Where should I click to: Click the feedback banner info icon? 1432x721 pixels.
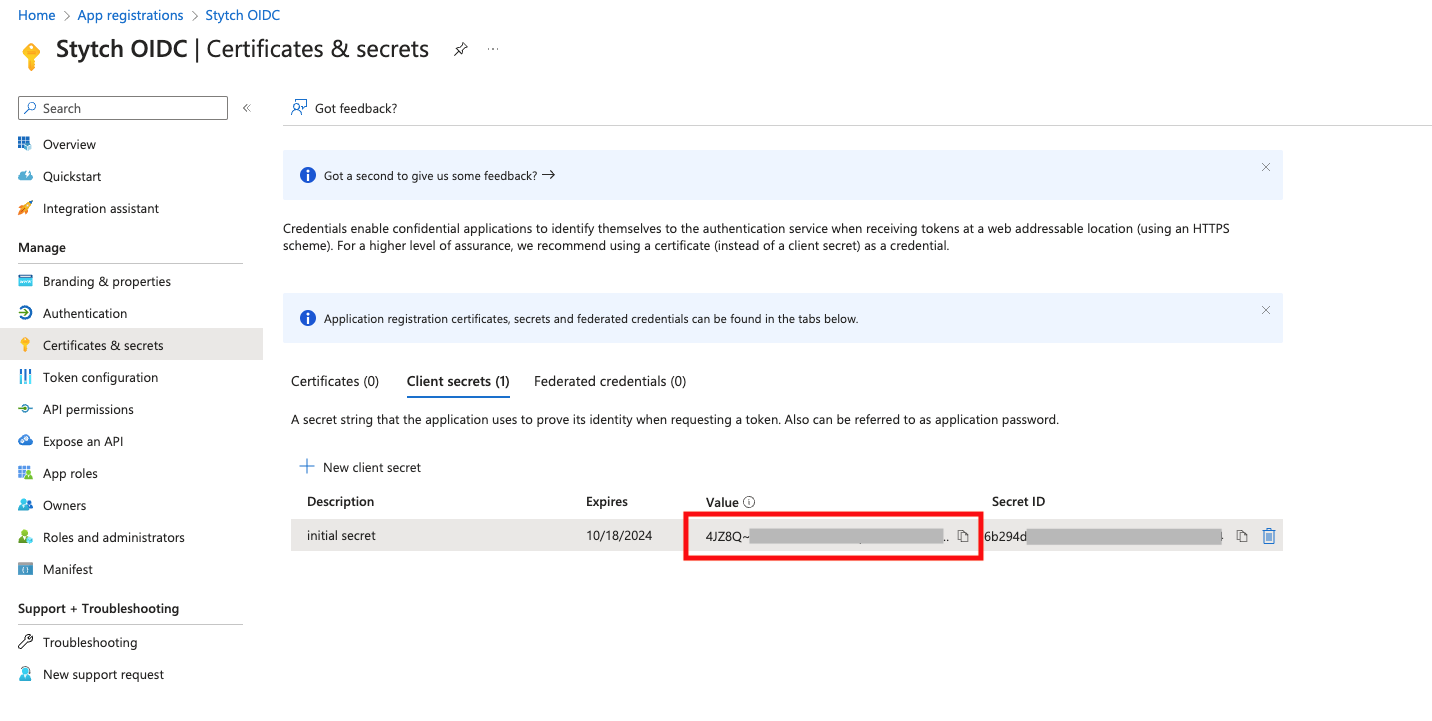[308, 175]
